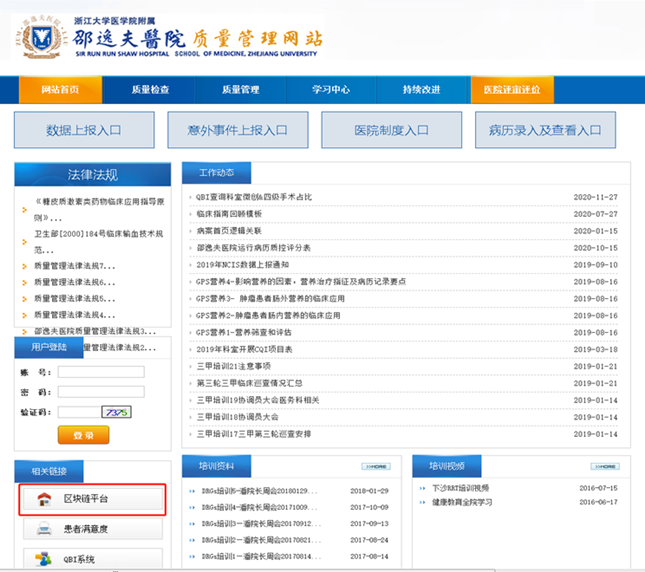Click the MORE icon in 培训视频 panel
The height and width of the screenshot is (572, 645).
(605, 467)
